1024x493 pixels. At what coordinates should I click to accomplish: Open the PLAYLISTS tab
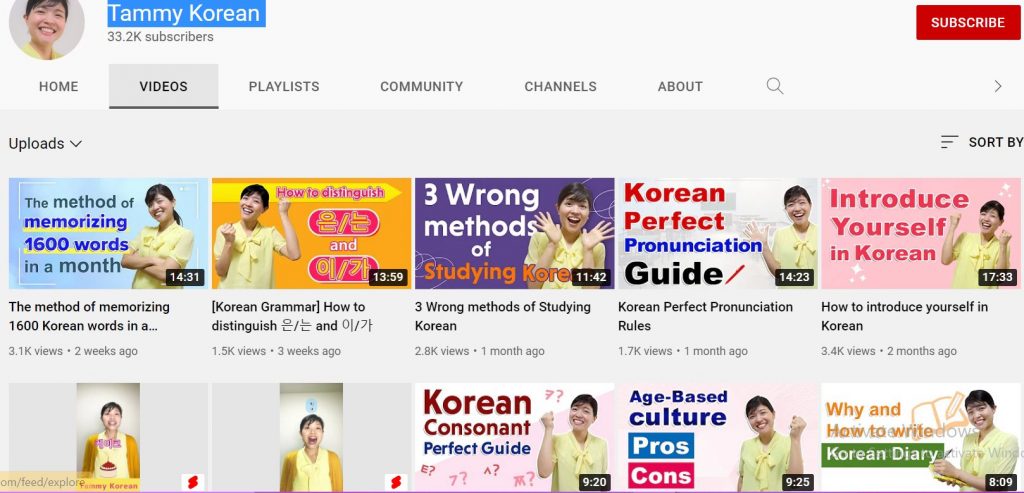[x=284, y=86]
